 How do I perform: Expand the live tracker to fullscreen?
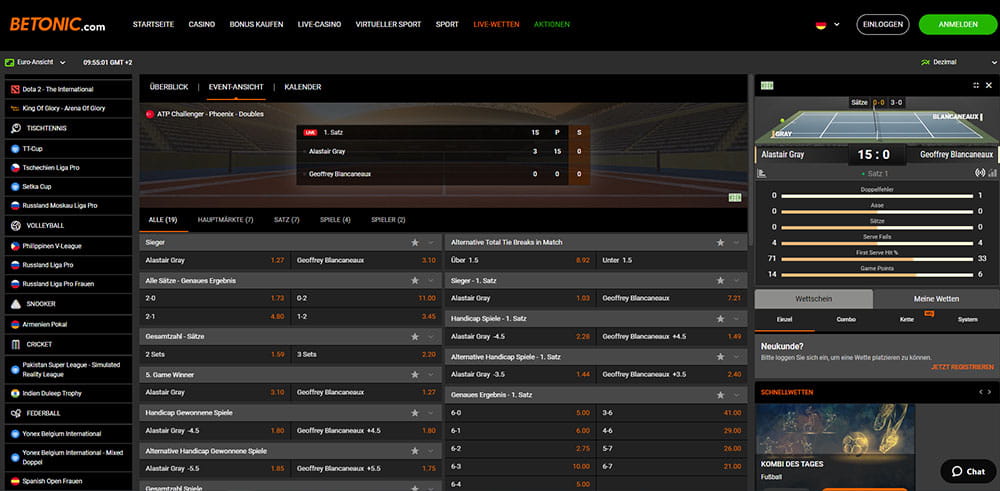pyautogui.click(x=976, y=85)
